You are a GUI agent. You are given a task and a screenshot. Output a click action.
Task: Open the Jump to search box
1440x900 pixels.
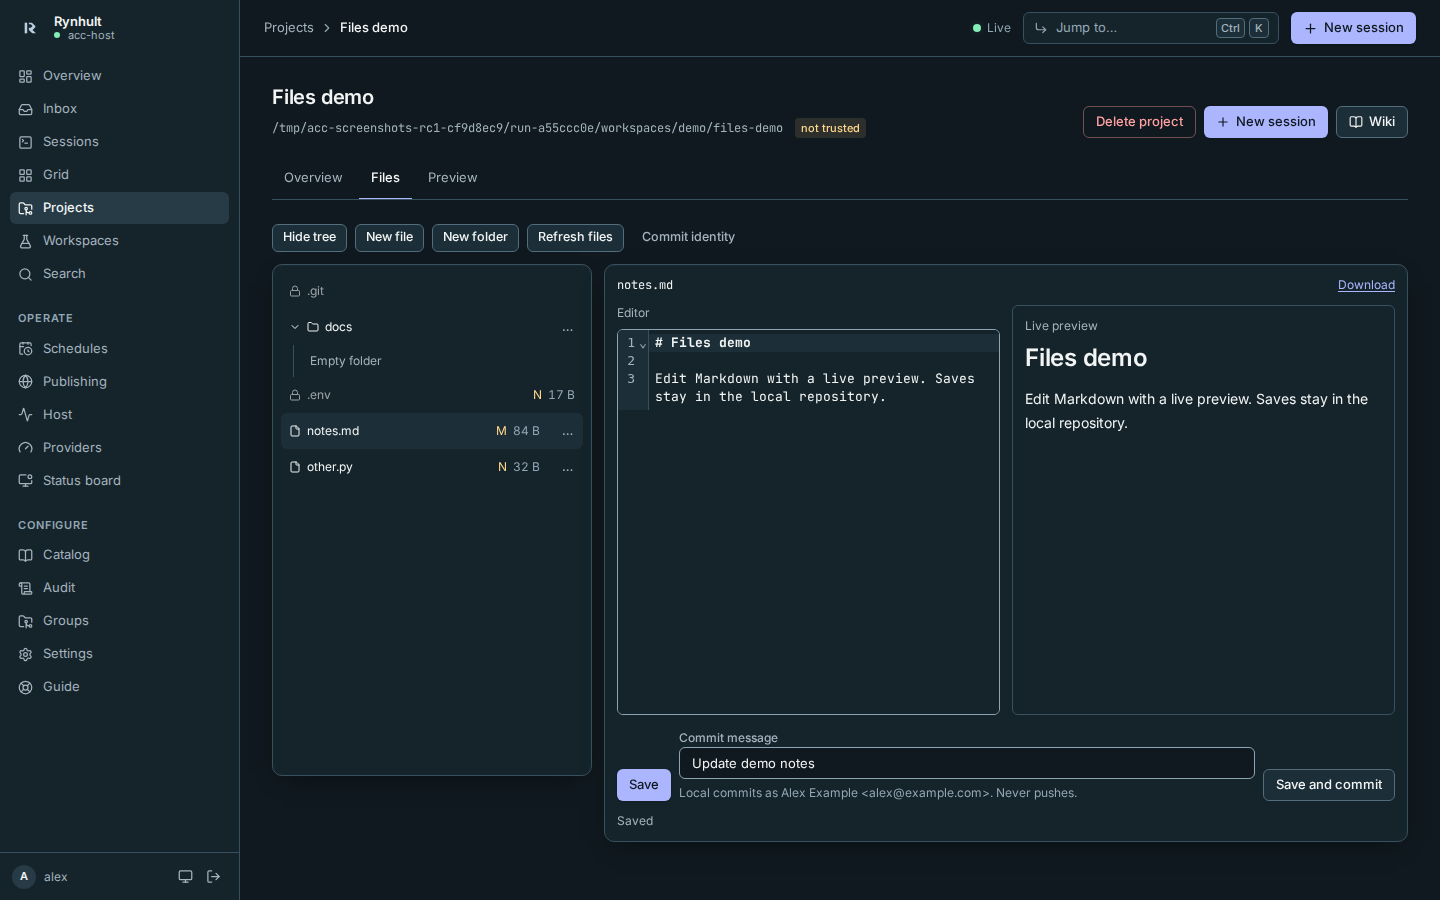(1151, 28)
